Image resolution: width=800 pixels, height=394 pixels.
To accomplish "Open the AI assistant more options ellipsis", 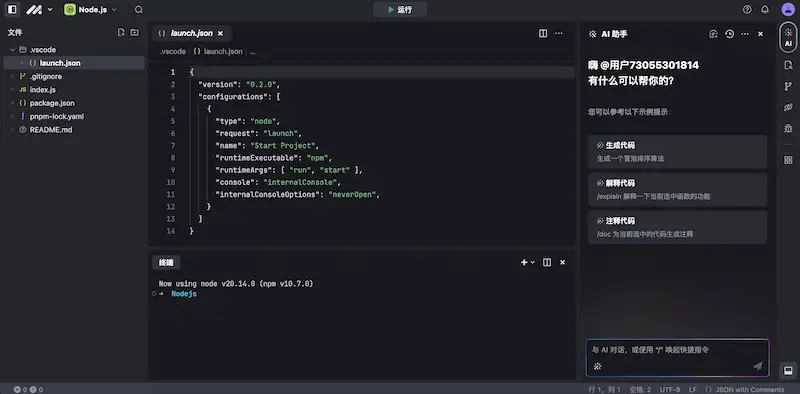I will 745,34.
